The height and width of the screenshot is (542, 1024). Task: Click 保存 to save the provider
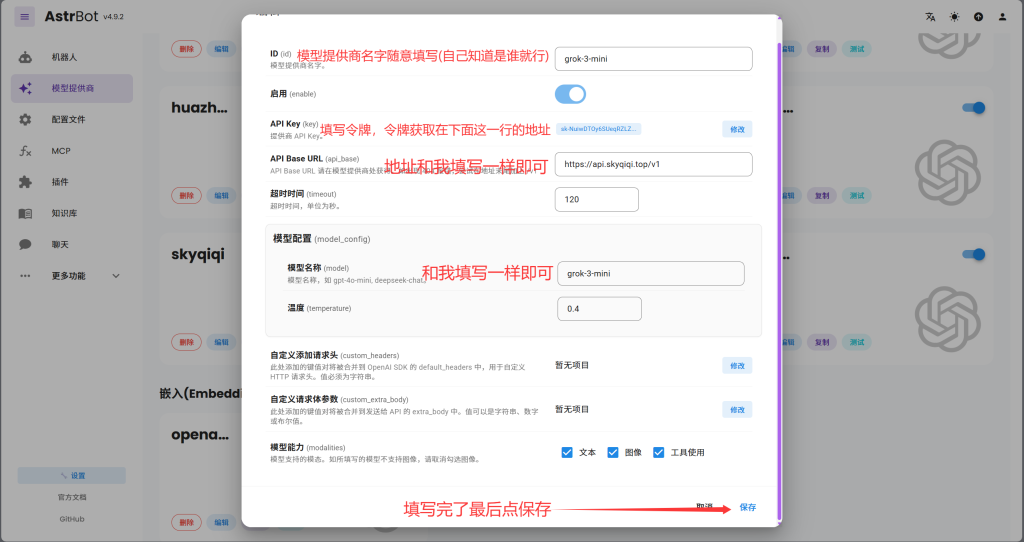click(x=747, y=507)
